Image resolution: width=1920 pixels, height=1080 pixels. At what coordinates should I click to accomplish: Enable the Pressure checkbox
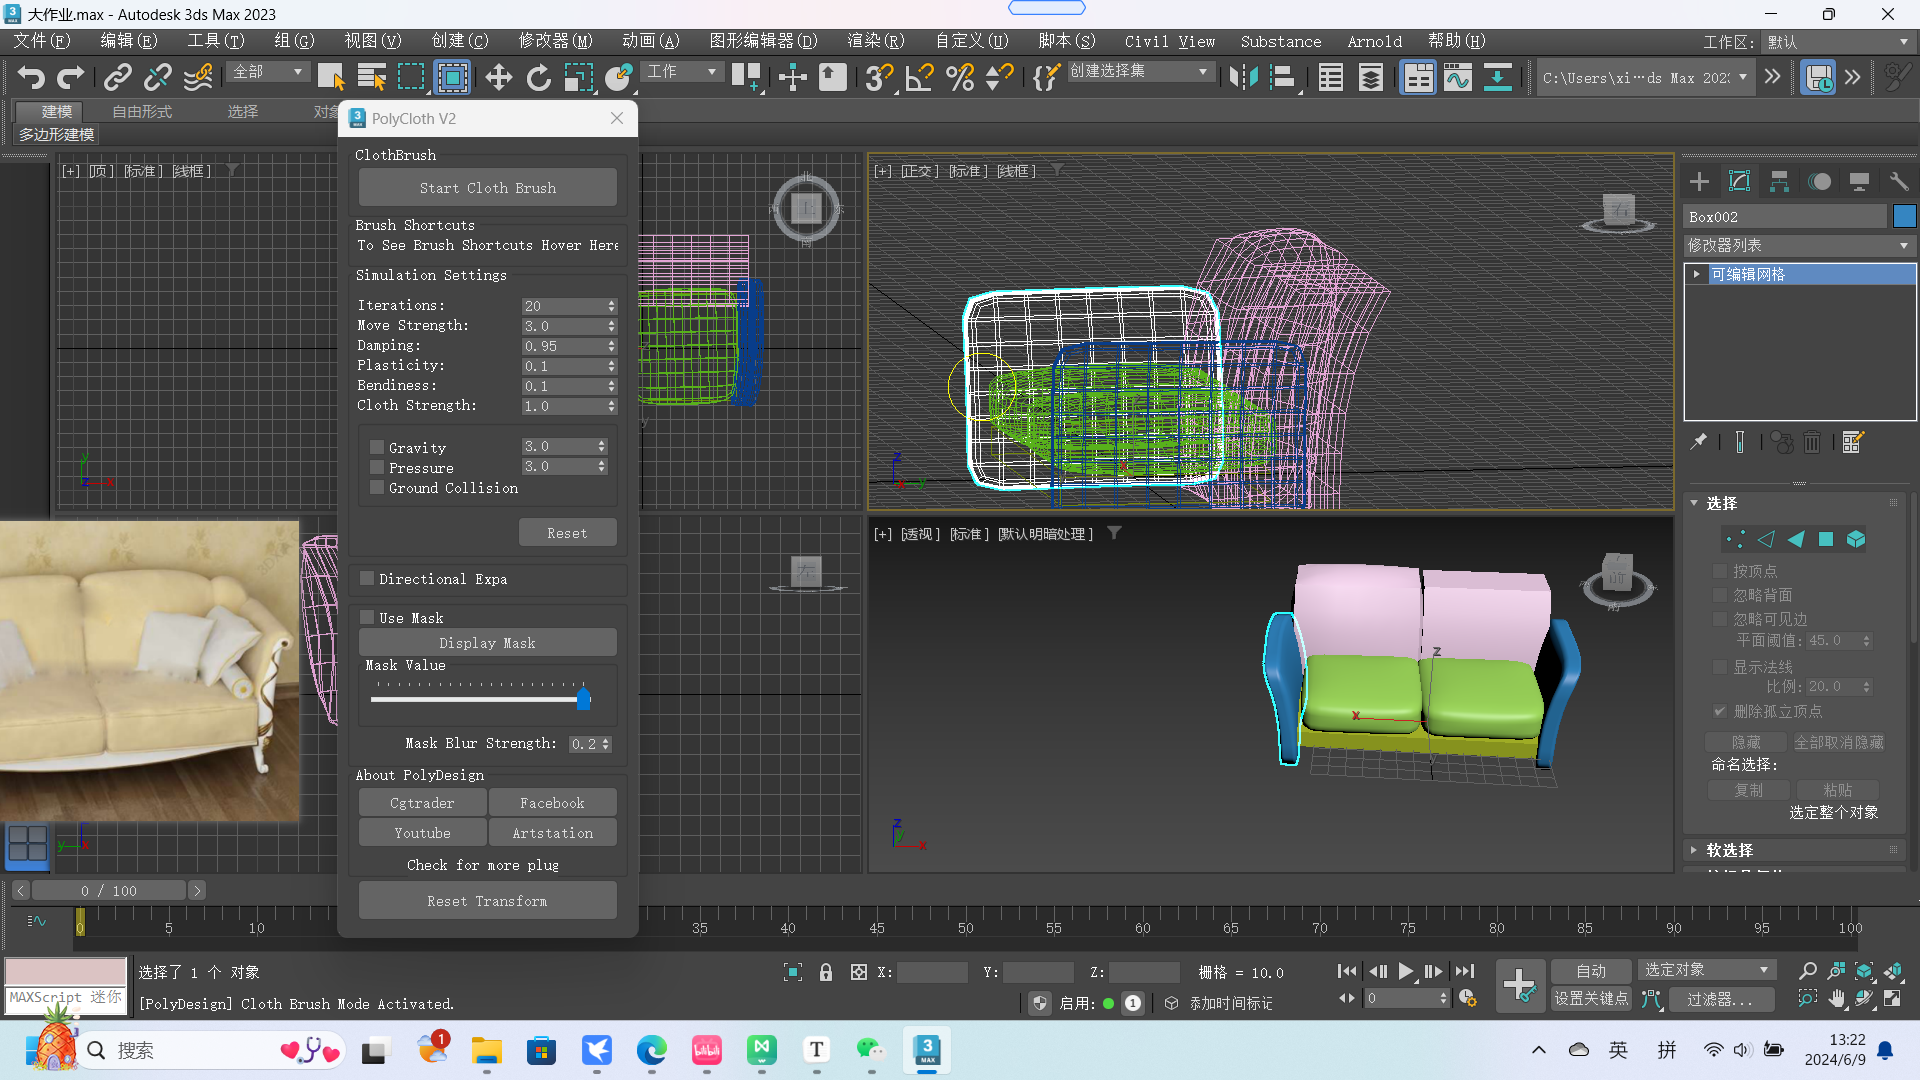[x=377, y=467]
